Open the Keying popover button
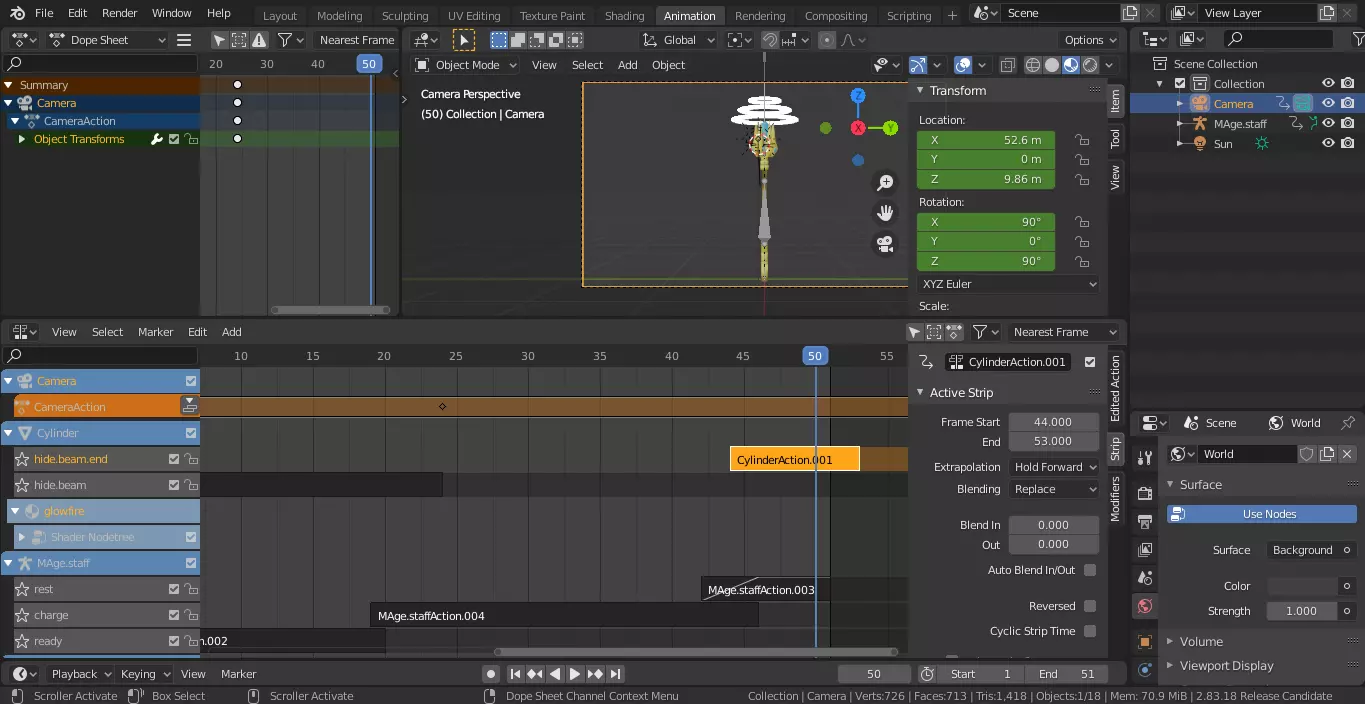This screenshot has height=704, width=1365. pyautogui.click(x=144, y=674)
